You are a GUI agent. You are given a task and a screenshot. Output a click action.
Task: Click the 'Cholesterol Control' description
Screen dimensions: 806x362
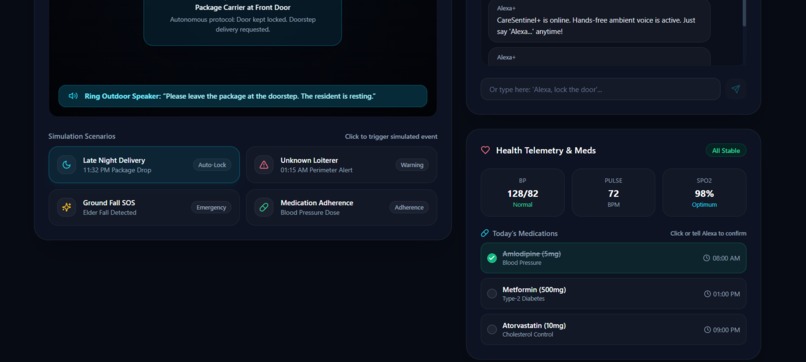(x=528, y=334)
